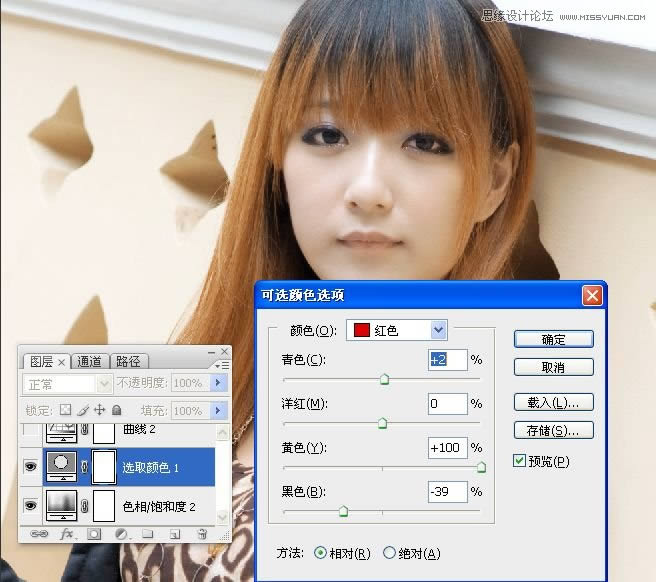656x582 pixels.
Task: Click the lock position move icon
Action: click(x=100, y=410)
